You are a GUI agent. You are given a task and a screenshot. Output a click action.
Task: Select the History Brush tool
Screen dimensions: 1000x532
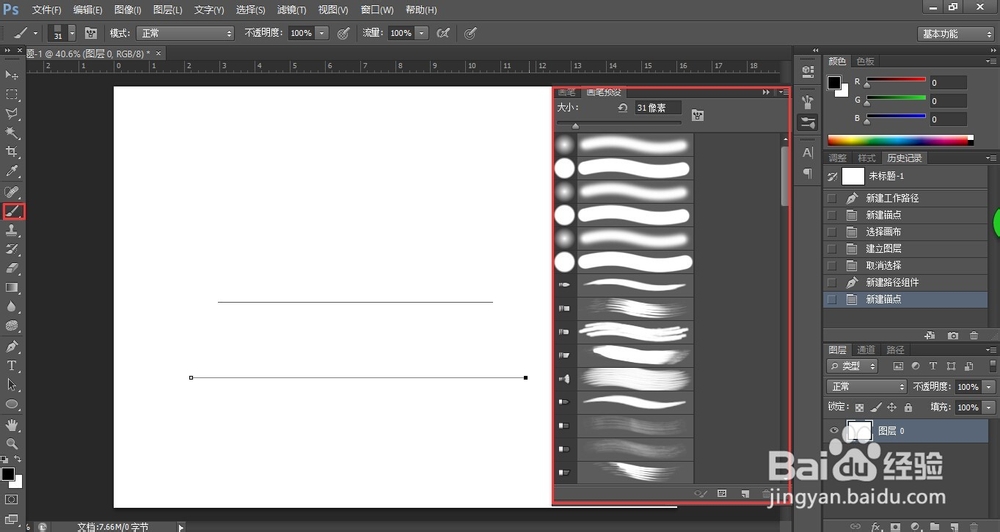coord(11,249)
